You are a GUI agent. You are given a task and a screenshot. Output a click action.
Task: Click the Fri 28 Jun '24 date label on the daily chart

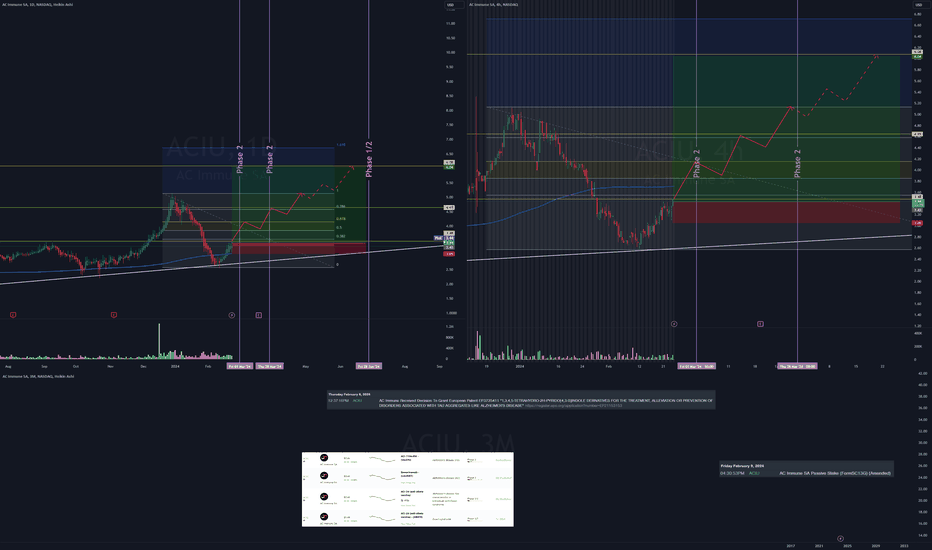[x=369, y=366]
